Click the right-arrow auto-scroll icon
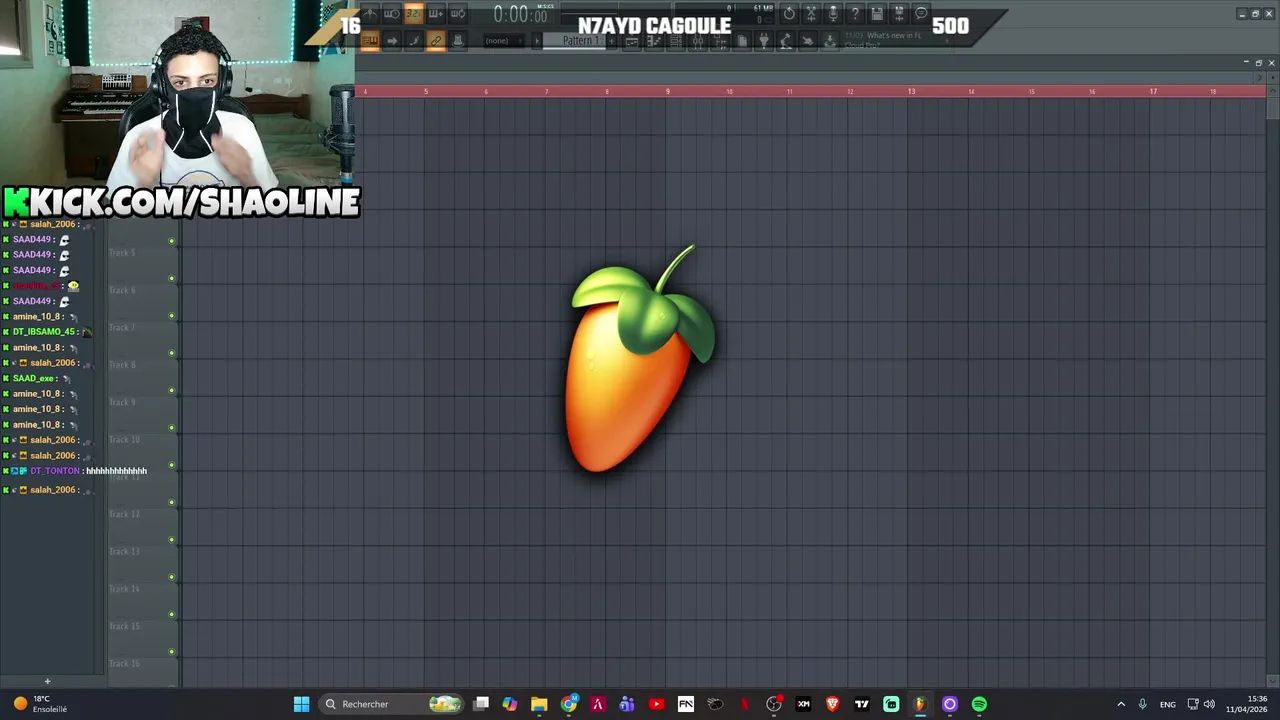 click(x=391, y=41)
